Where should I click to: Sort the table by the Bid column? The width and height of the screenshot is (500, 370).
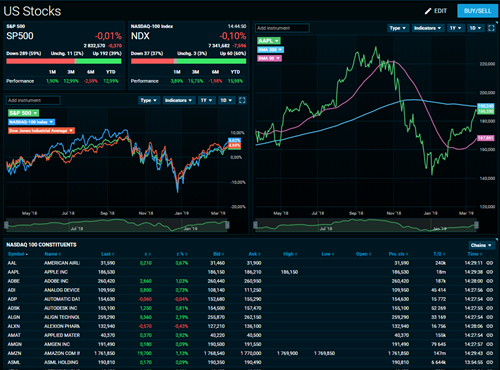click(x=218, y=254)
